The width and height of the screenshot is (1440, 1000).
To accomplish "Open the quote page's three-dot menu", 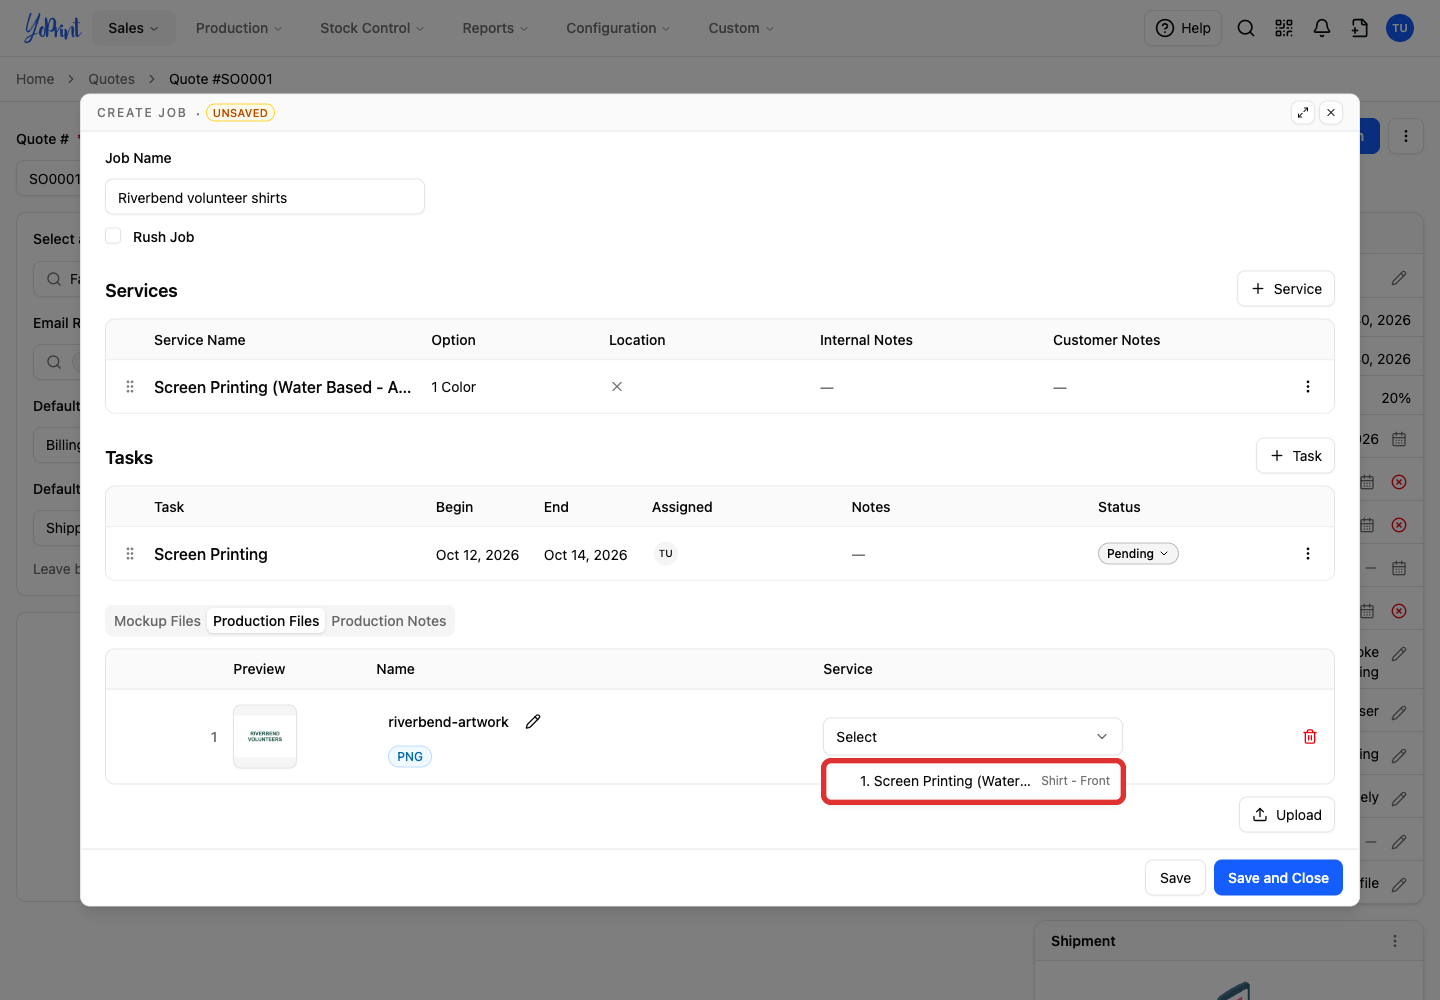I will coord(1406,136).
